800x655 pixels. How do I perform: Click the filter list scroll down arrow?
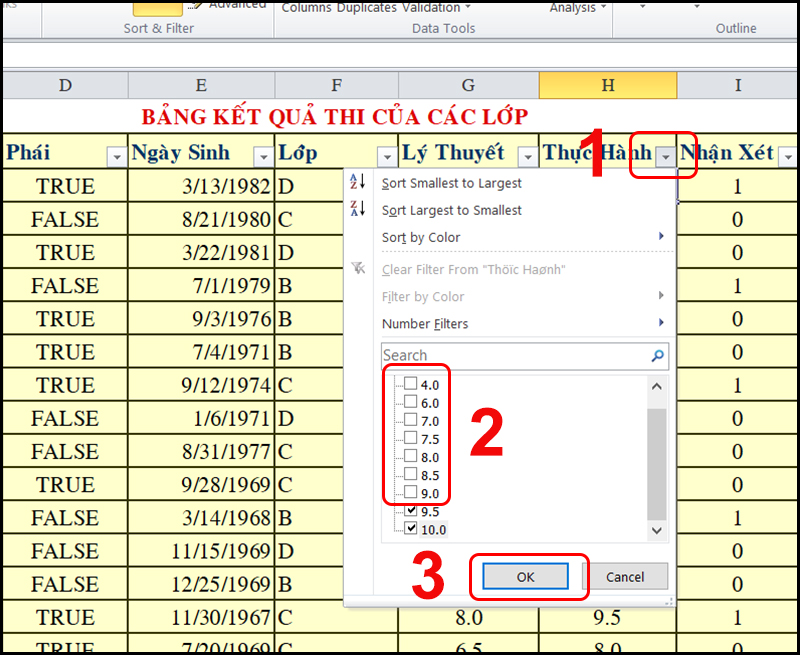[657, 531]
